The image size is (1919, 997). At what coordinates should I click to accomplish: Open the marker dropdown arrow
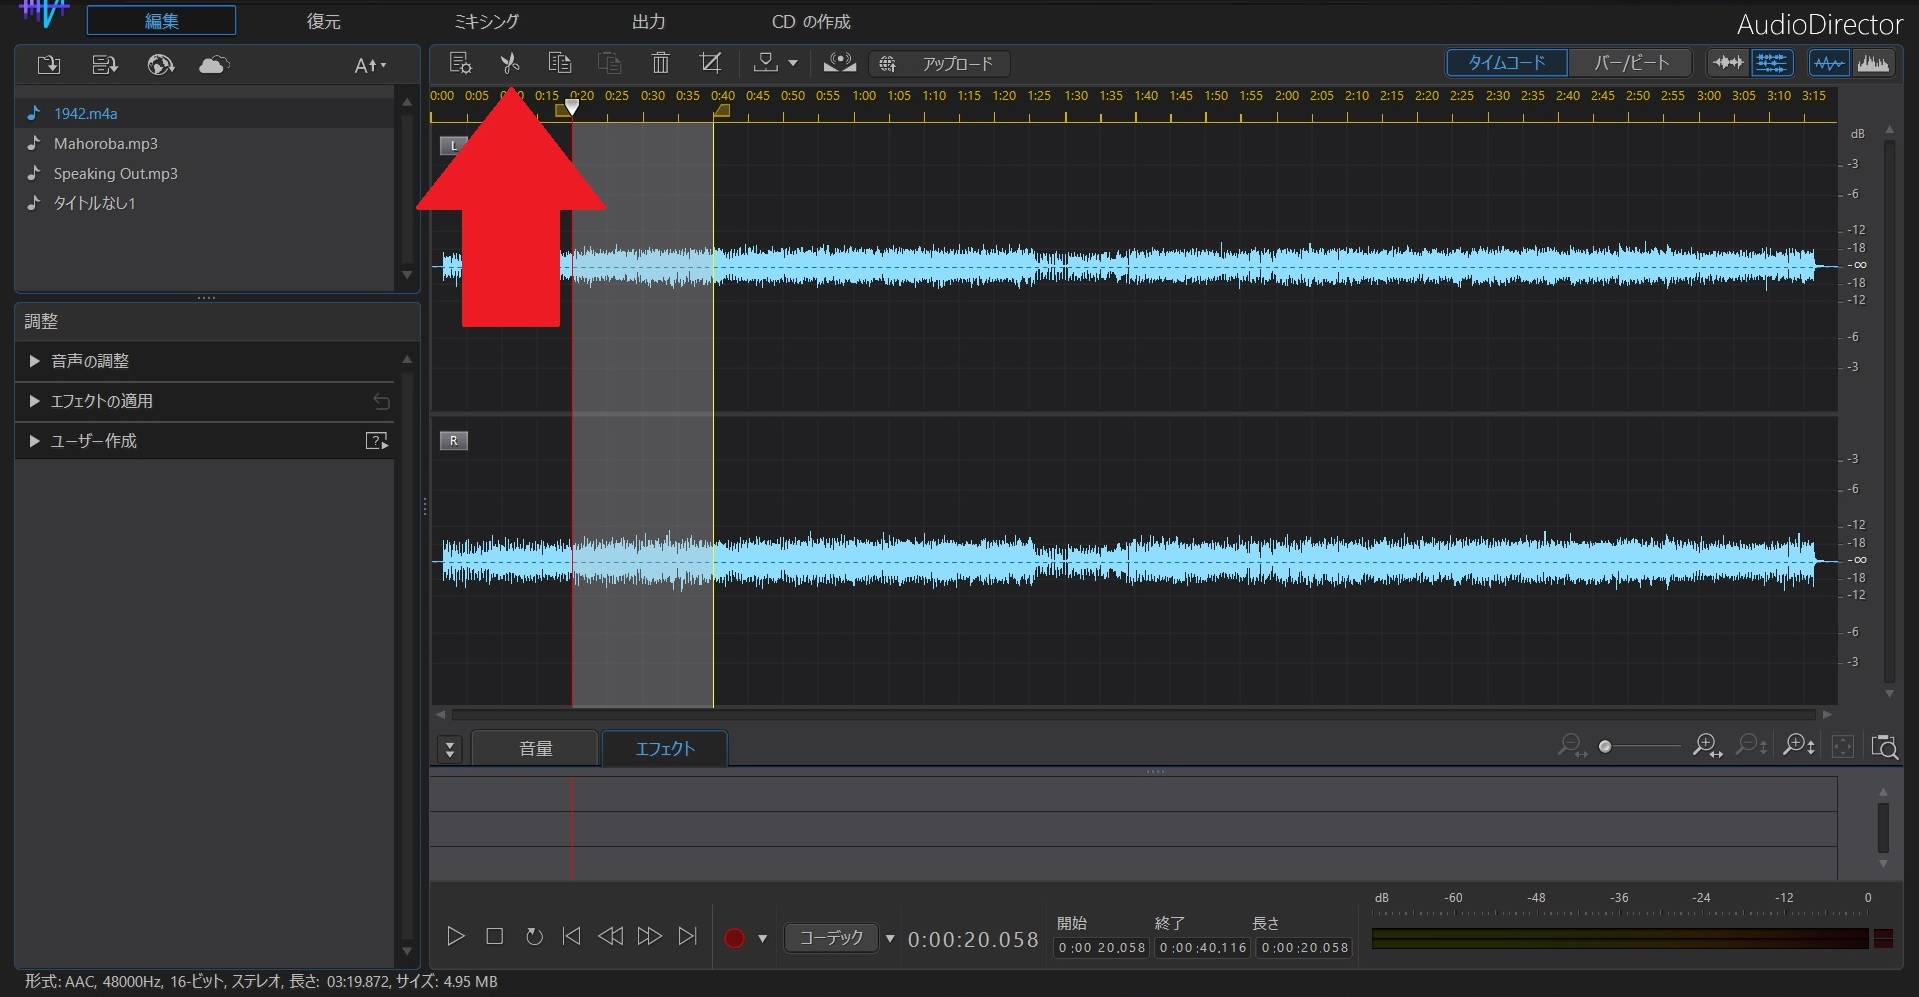[791, 62]
